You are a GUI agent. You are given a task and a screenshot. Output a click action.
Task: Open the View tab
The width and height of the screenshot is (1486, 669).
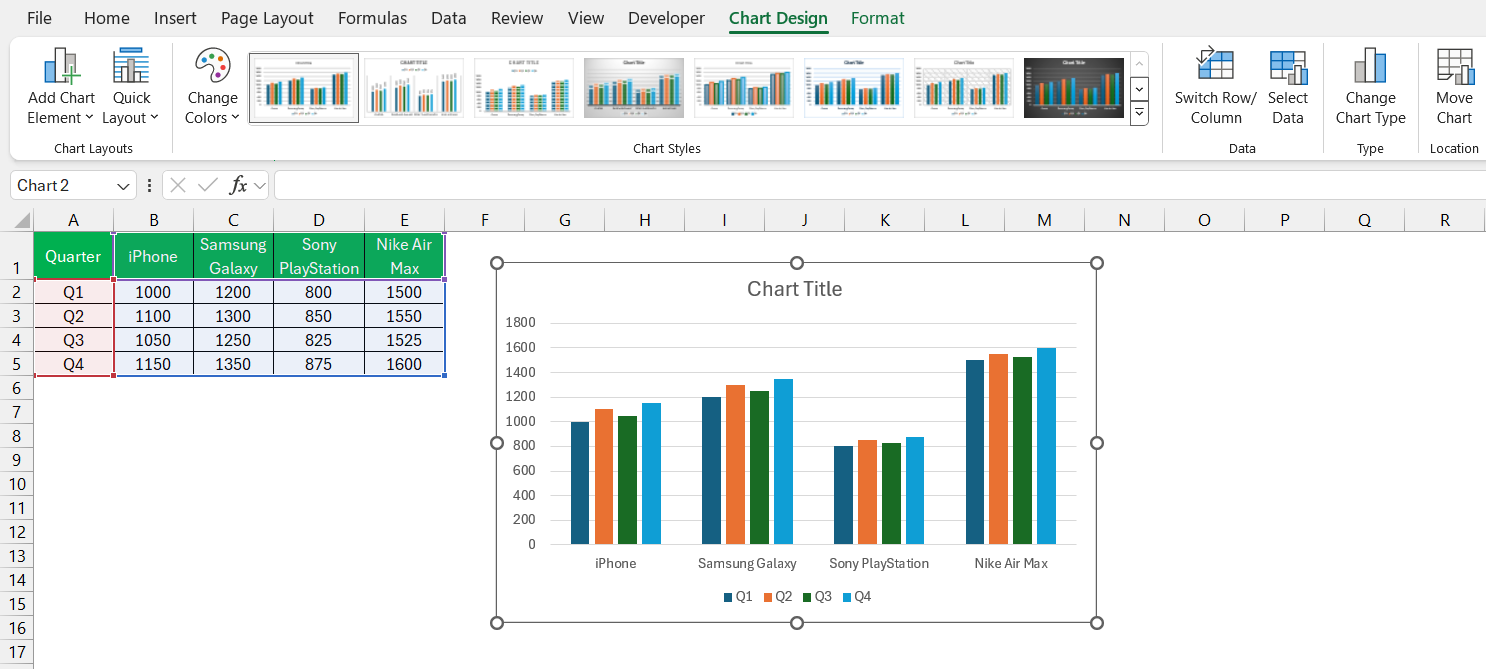click(586, 18)
